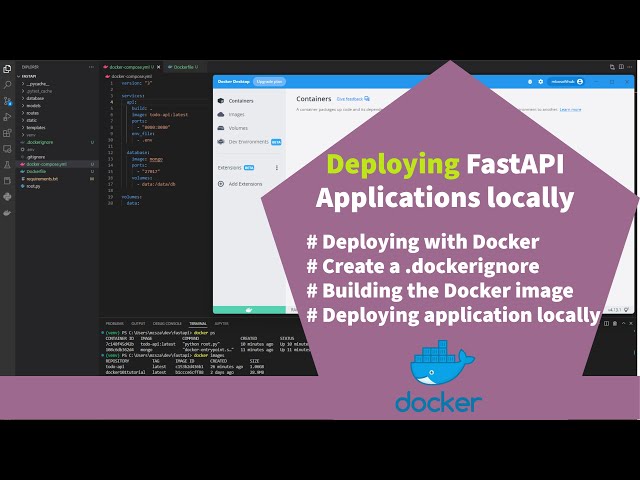Open Explorer panel more actions ellipsis
640x480 pixels.
(91, 67)
